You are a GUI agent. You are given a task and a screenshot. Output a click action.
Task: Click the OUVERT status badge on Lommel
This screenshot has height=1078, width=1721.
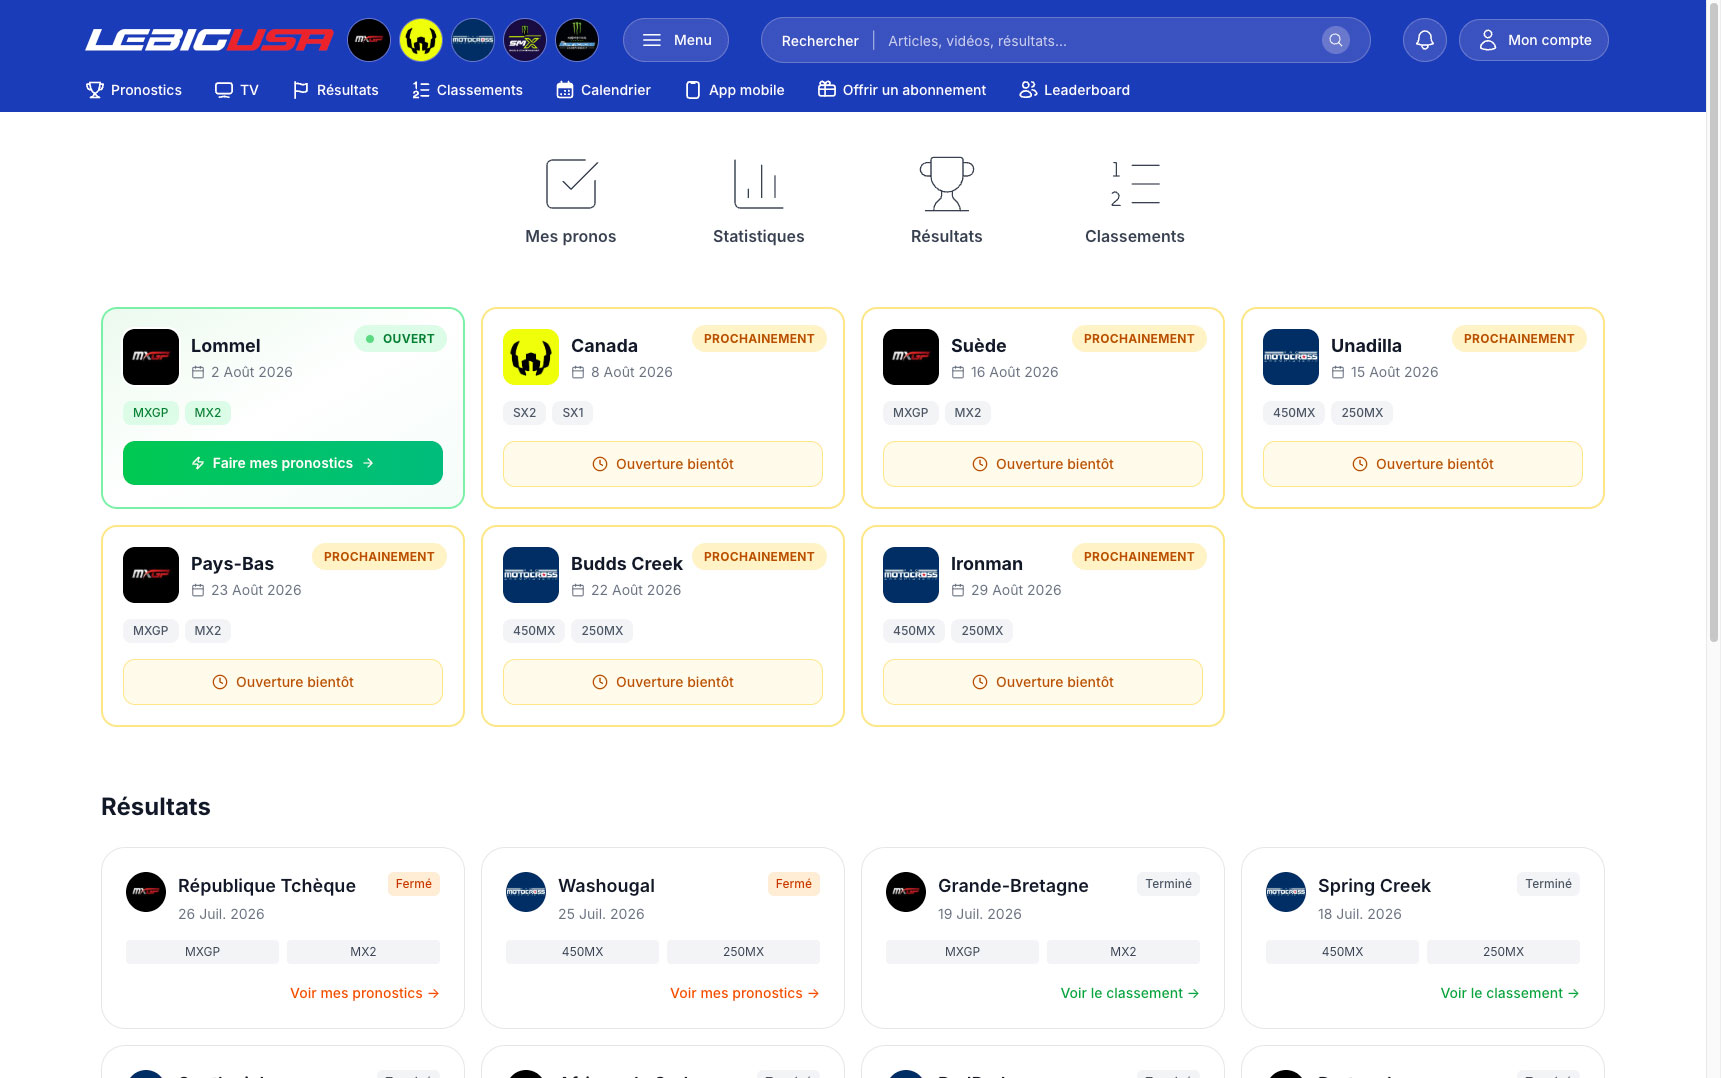point(400,339)
